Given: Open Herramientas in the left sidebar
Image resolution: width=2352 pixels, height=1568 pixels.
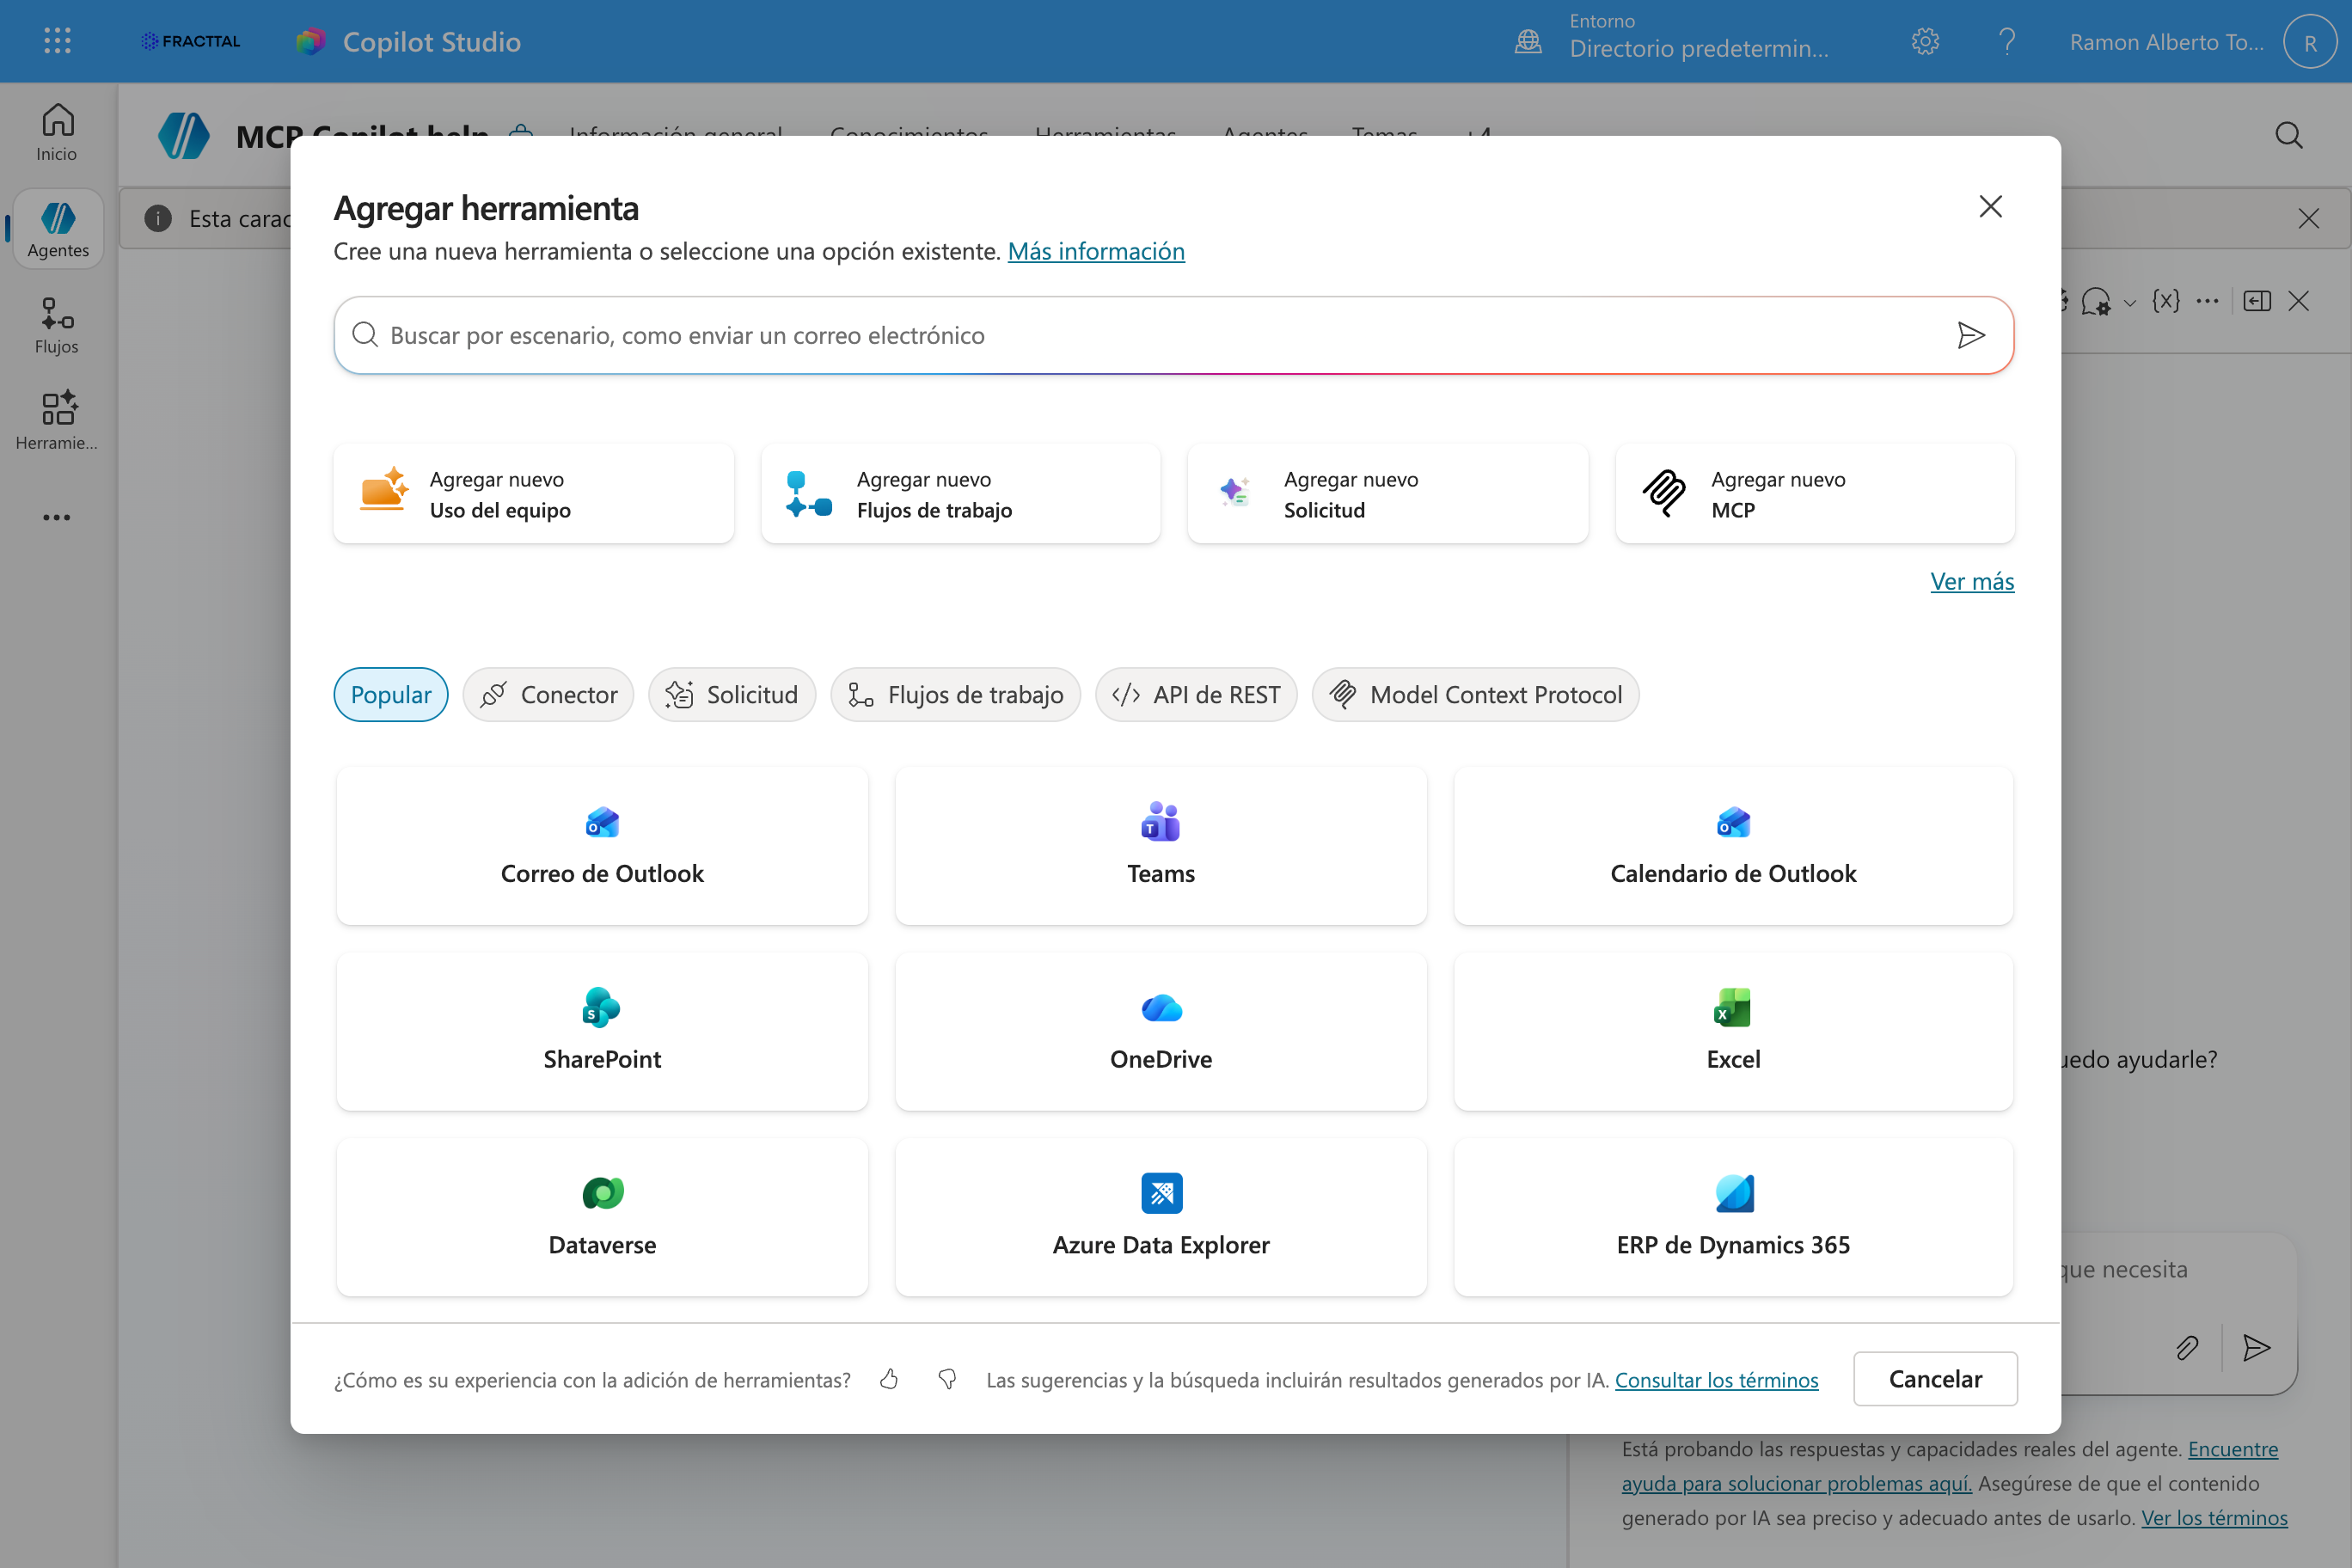Looking at the screenshot, I should tap(57, 421).
